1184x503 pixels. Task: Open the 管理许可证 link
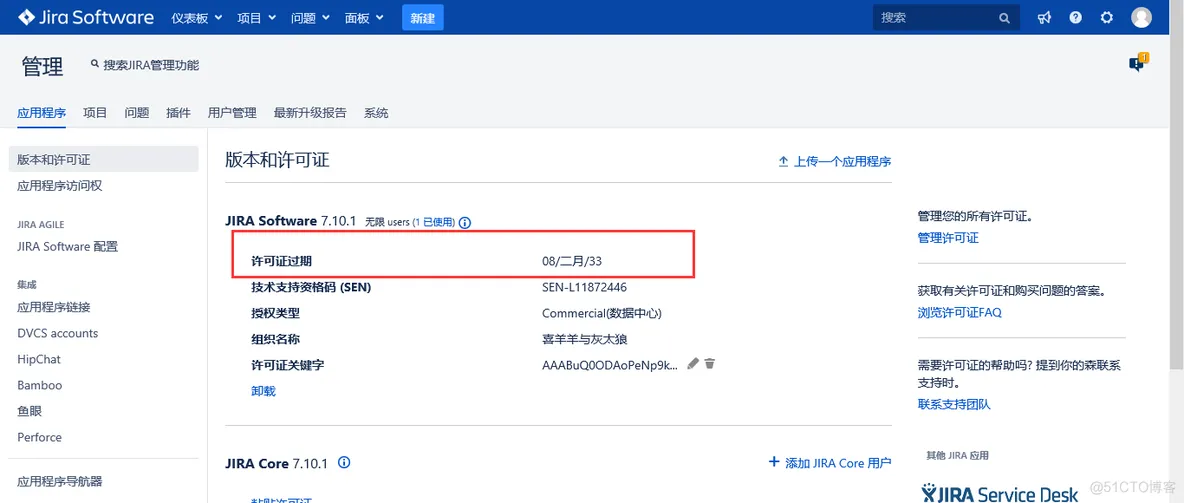pos(948,238)
